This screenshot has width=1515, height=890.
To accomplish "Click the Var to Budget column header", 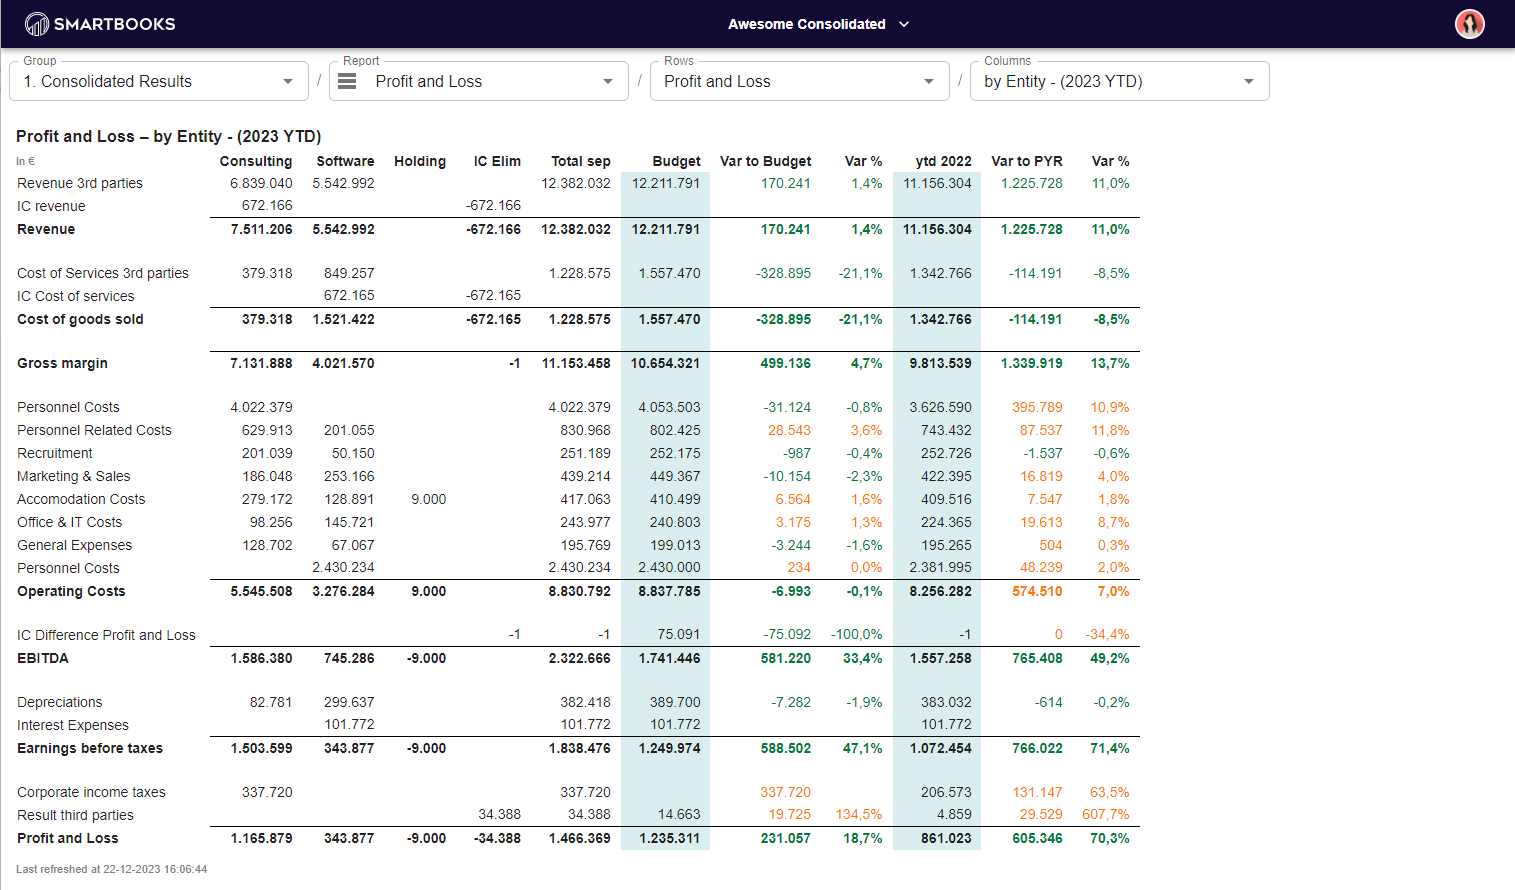I will point(765,161).
